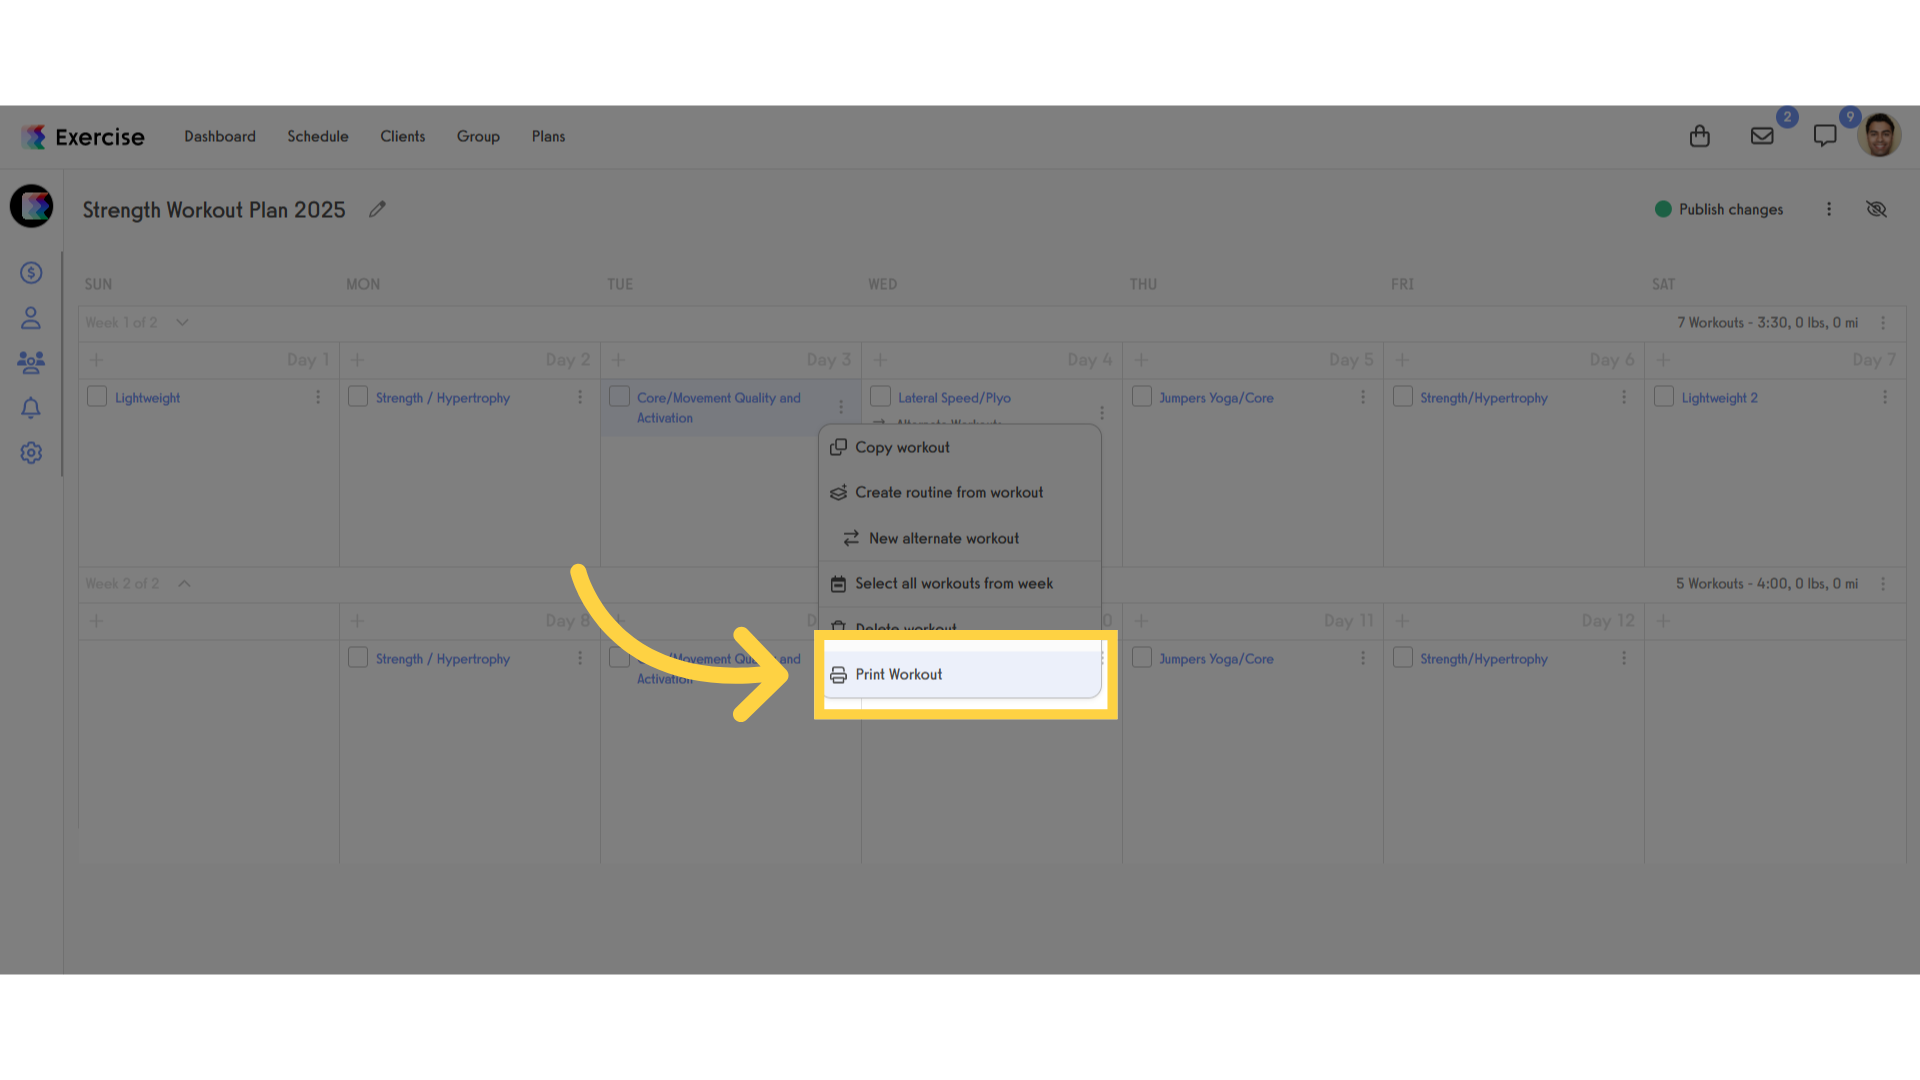
Task: Open the Lateral Speed/Plyo workout link
Action: 954,398
